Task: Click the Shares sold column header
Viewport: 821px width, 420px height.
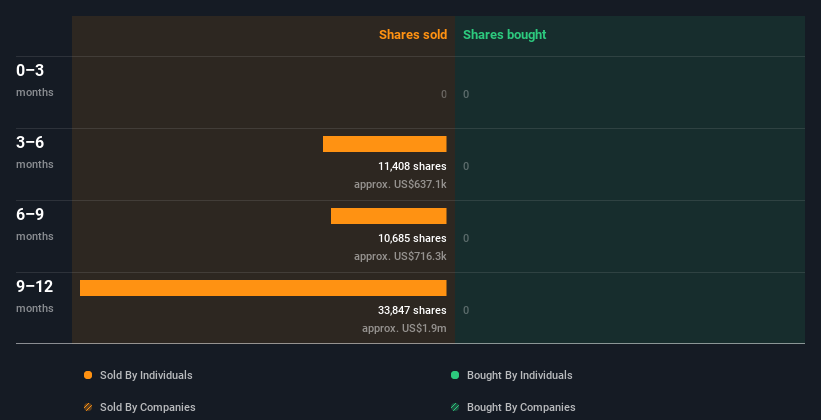Action: tap(413, 35)
